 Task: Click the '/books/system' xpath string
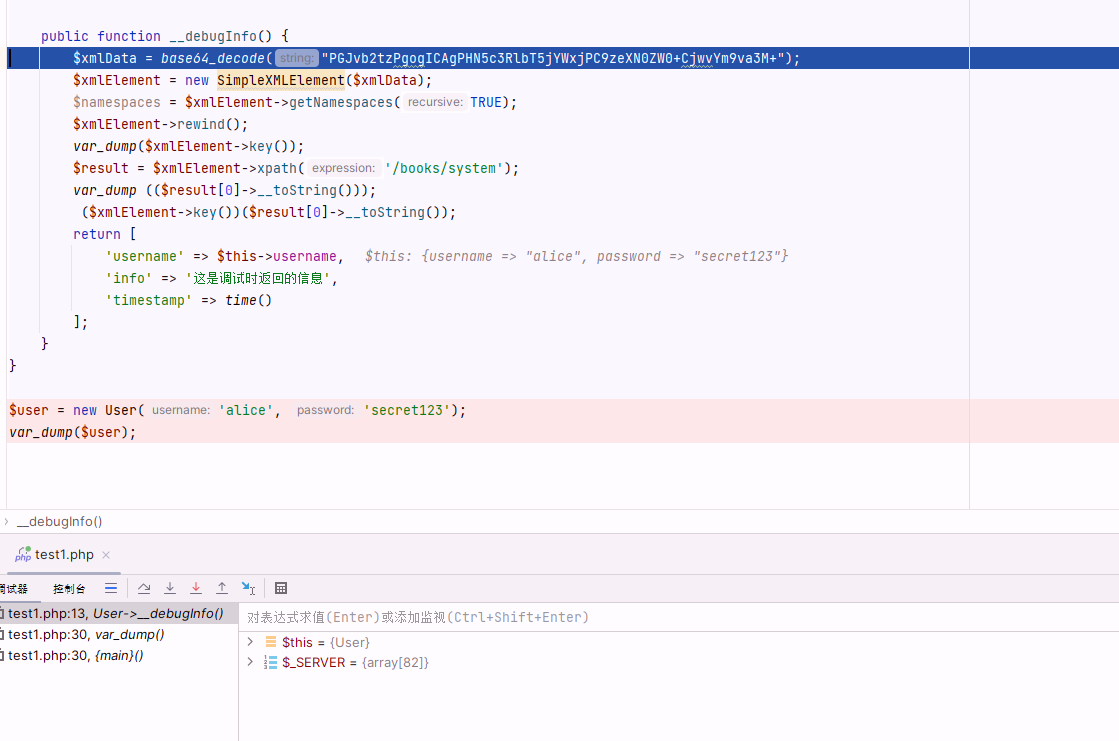(x=443, y=168)
